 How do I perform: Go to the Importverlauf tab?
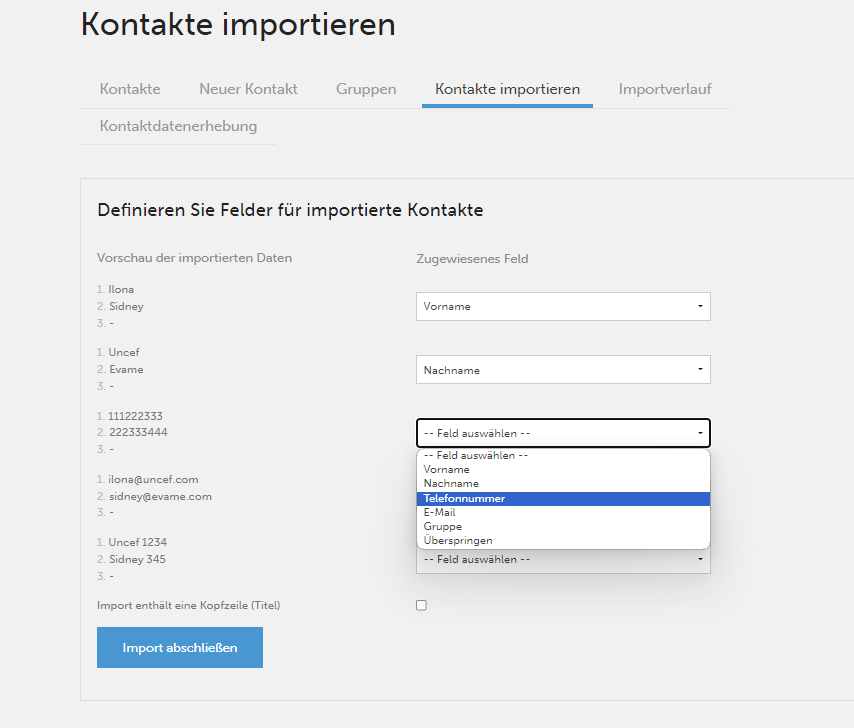pyautogui.click(x=664, y=89)
